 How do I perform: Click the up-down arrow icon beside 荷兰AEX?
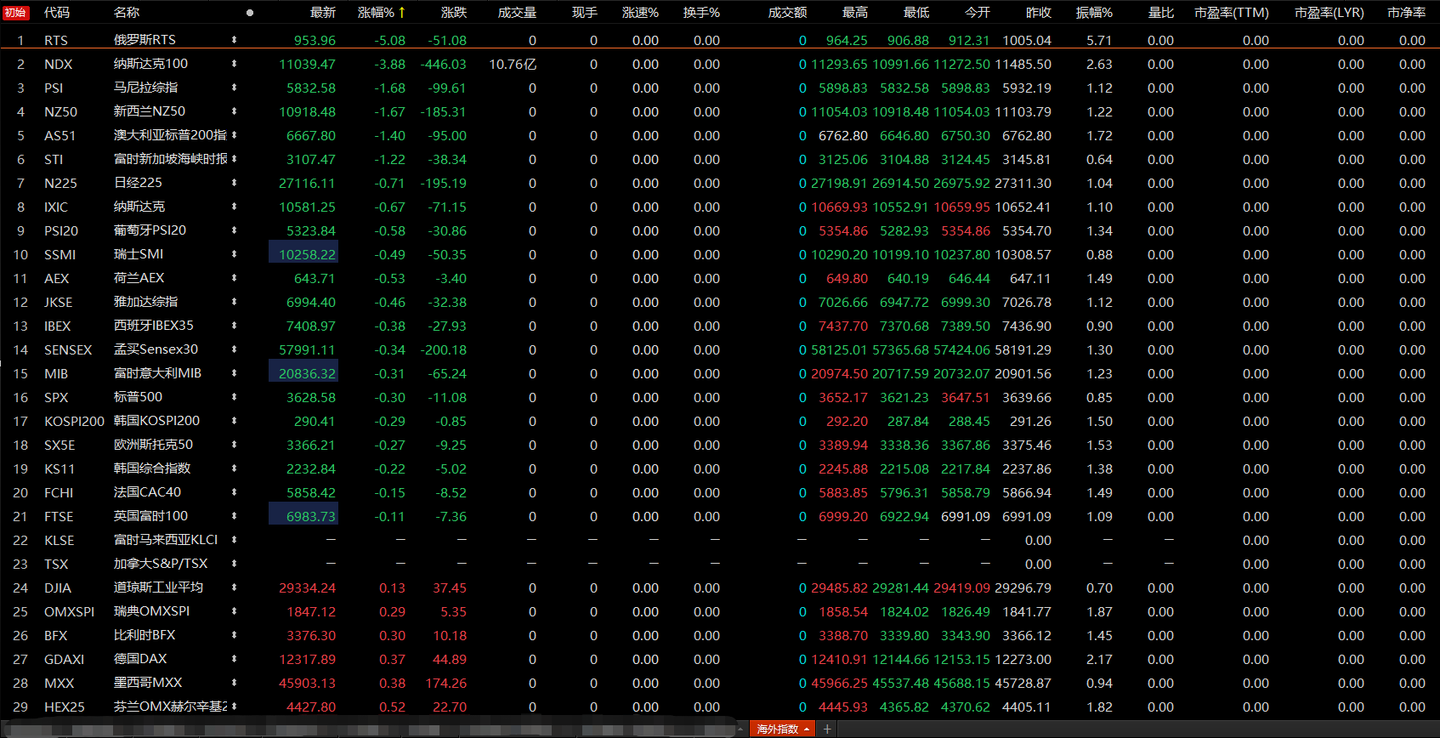234,278
